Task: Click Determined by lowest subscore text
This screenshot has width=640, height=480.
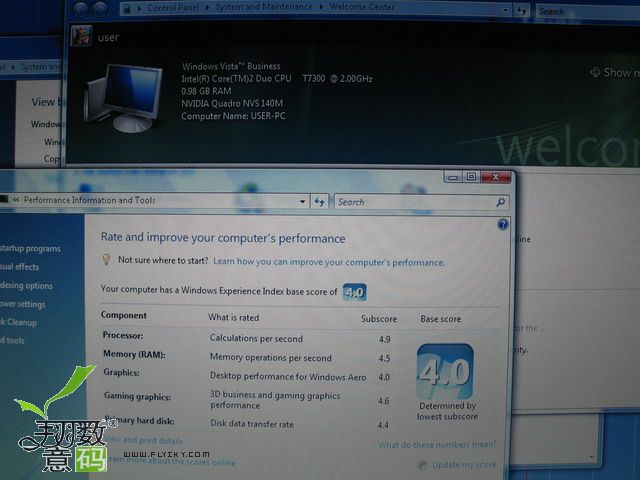Action: coord(447,411)
